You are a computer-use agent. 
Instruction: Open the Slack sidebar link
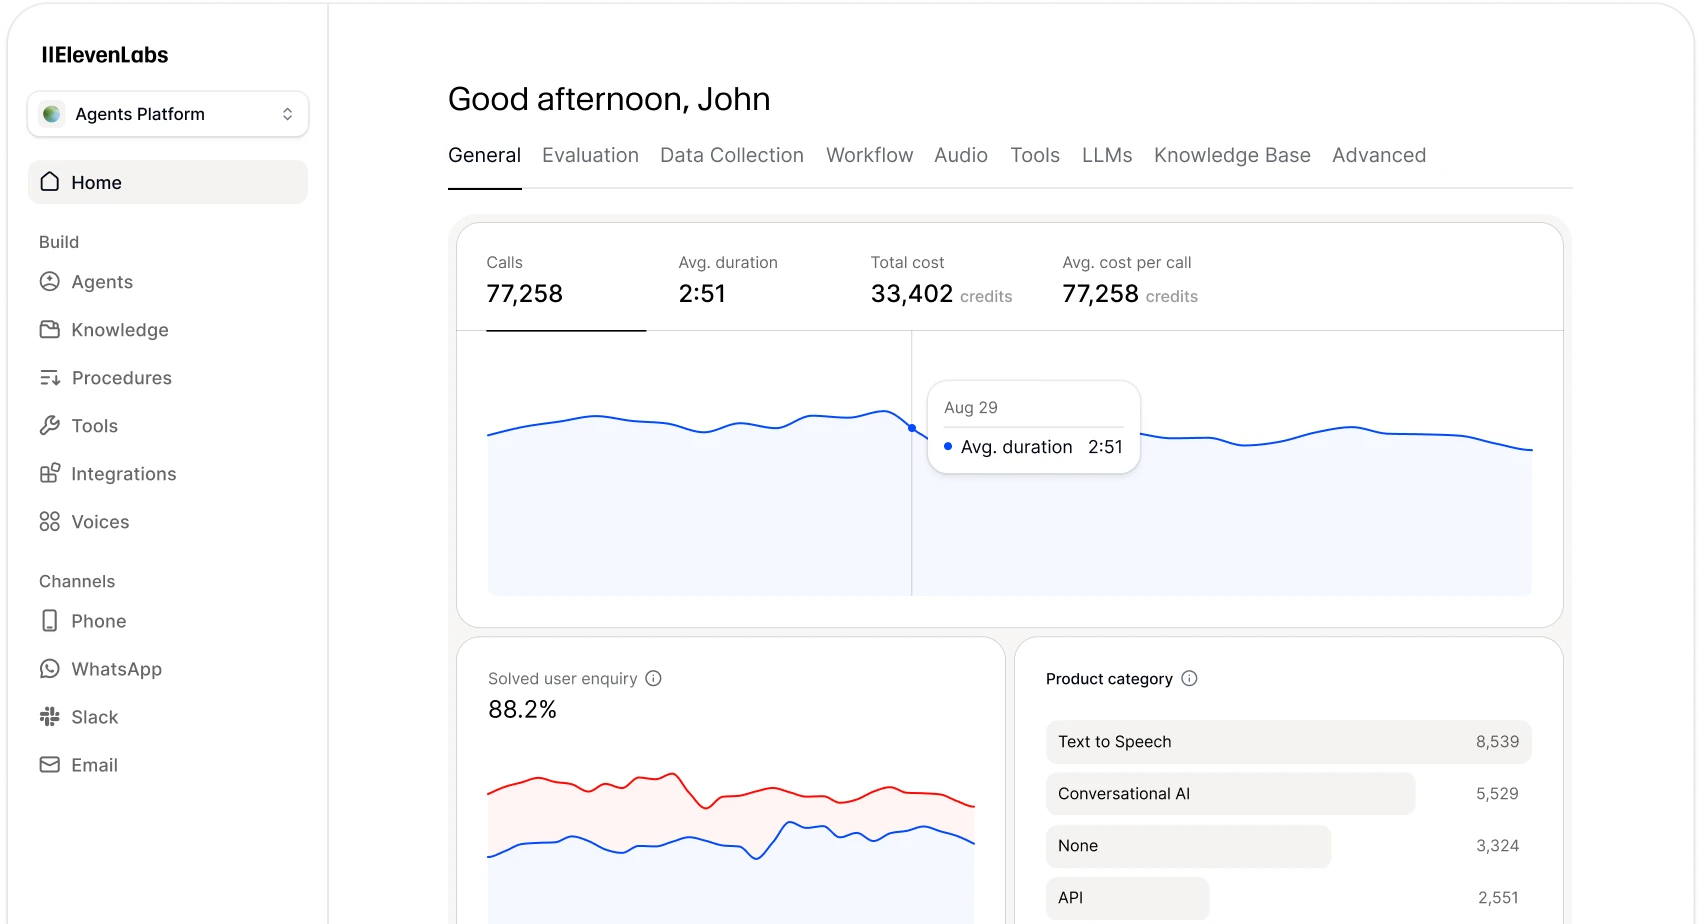[x=95, y=717]
